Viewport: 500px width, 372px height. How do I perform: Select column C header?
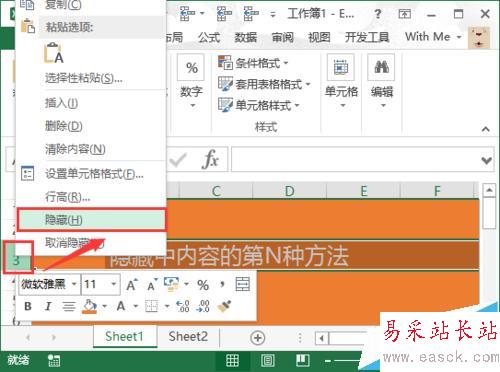pyautogui.click(x=216, y=191)
